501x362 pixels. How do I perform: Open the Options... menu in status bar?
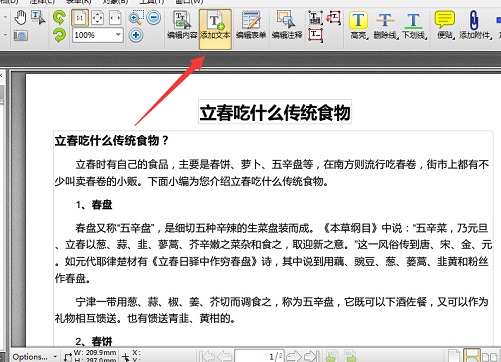(34, 357)
